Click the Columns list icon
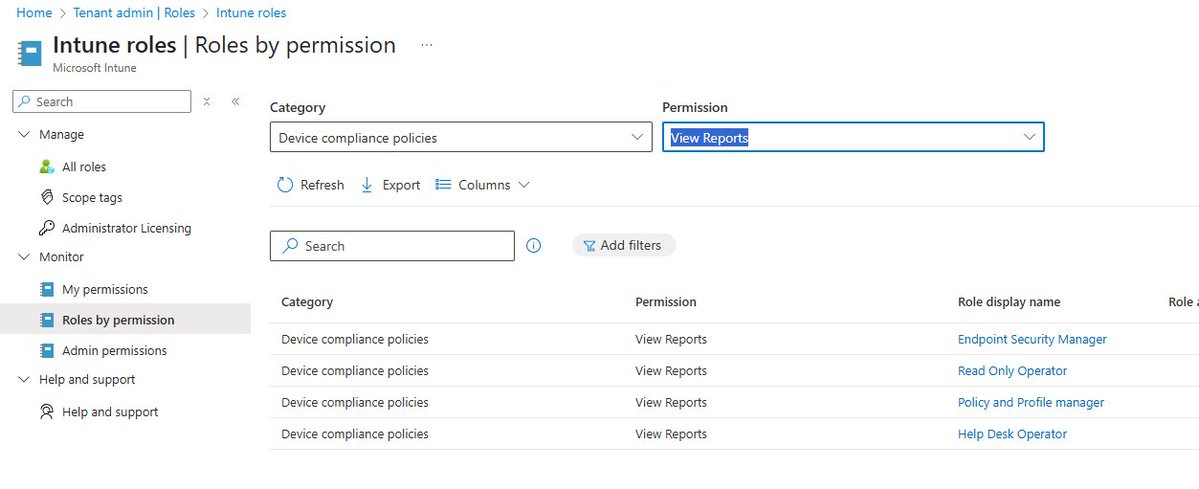 click(x=443, y=184)
